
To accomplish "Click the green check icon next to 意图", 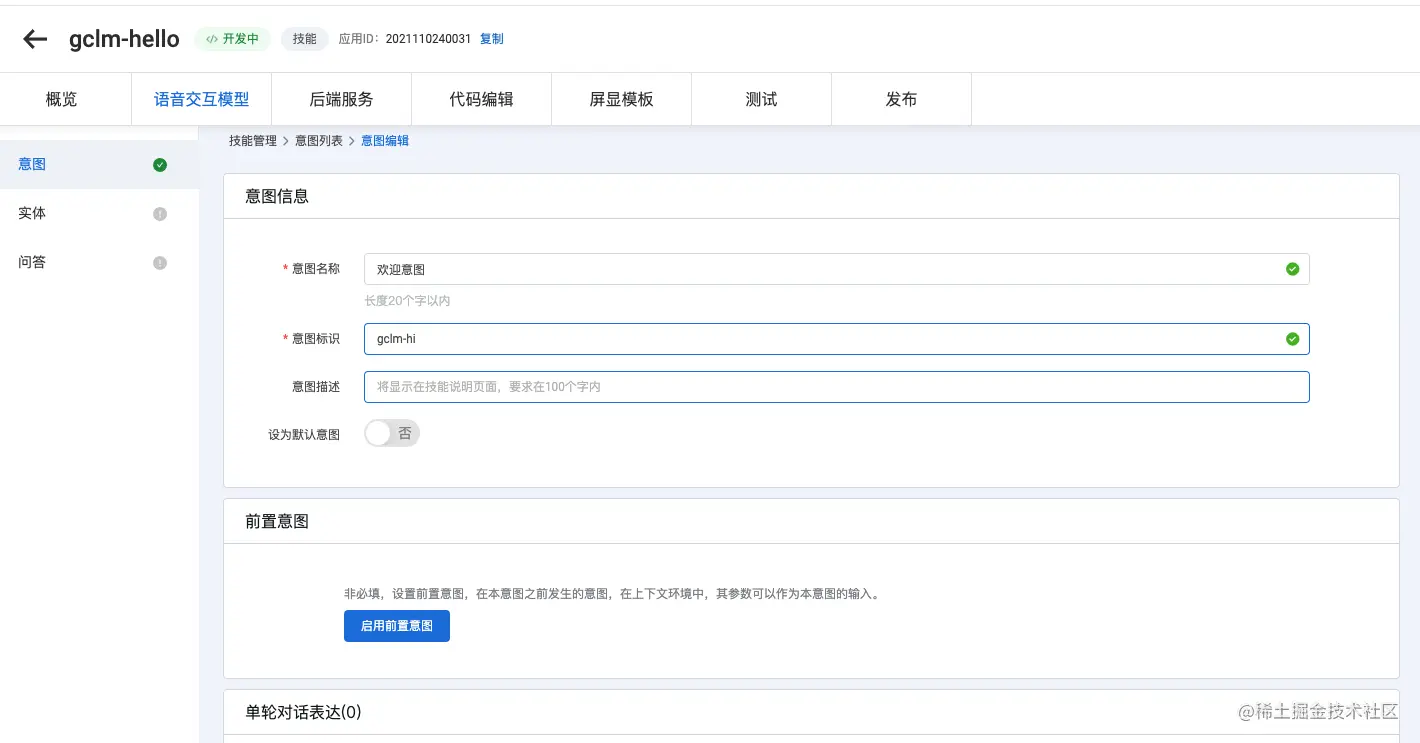I will [160, 164].
